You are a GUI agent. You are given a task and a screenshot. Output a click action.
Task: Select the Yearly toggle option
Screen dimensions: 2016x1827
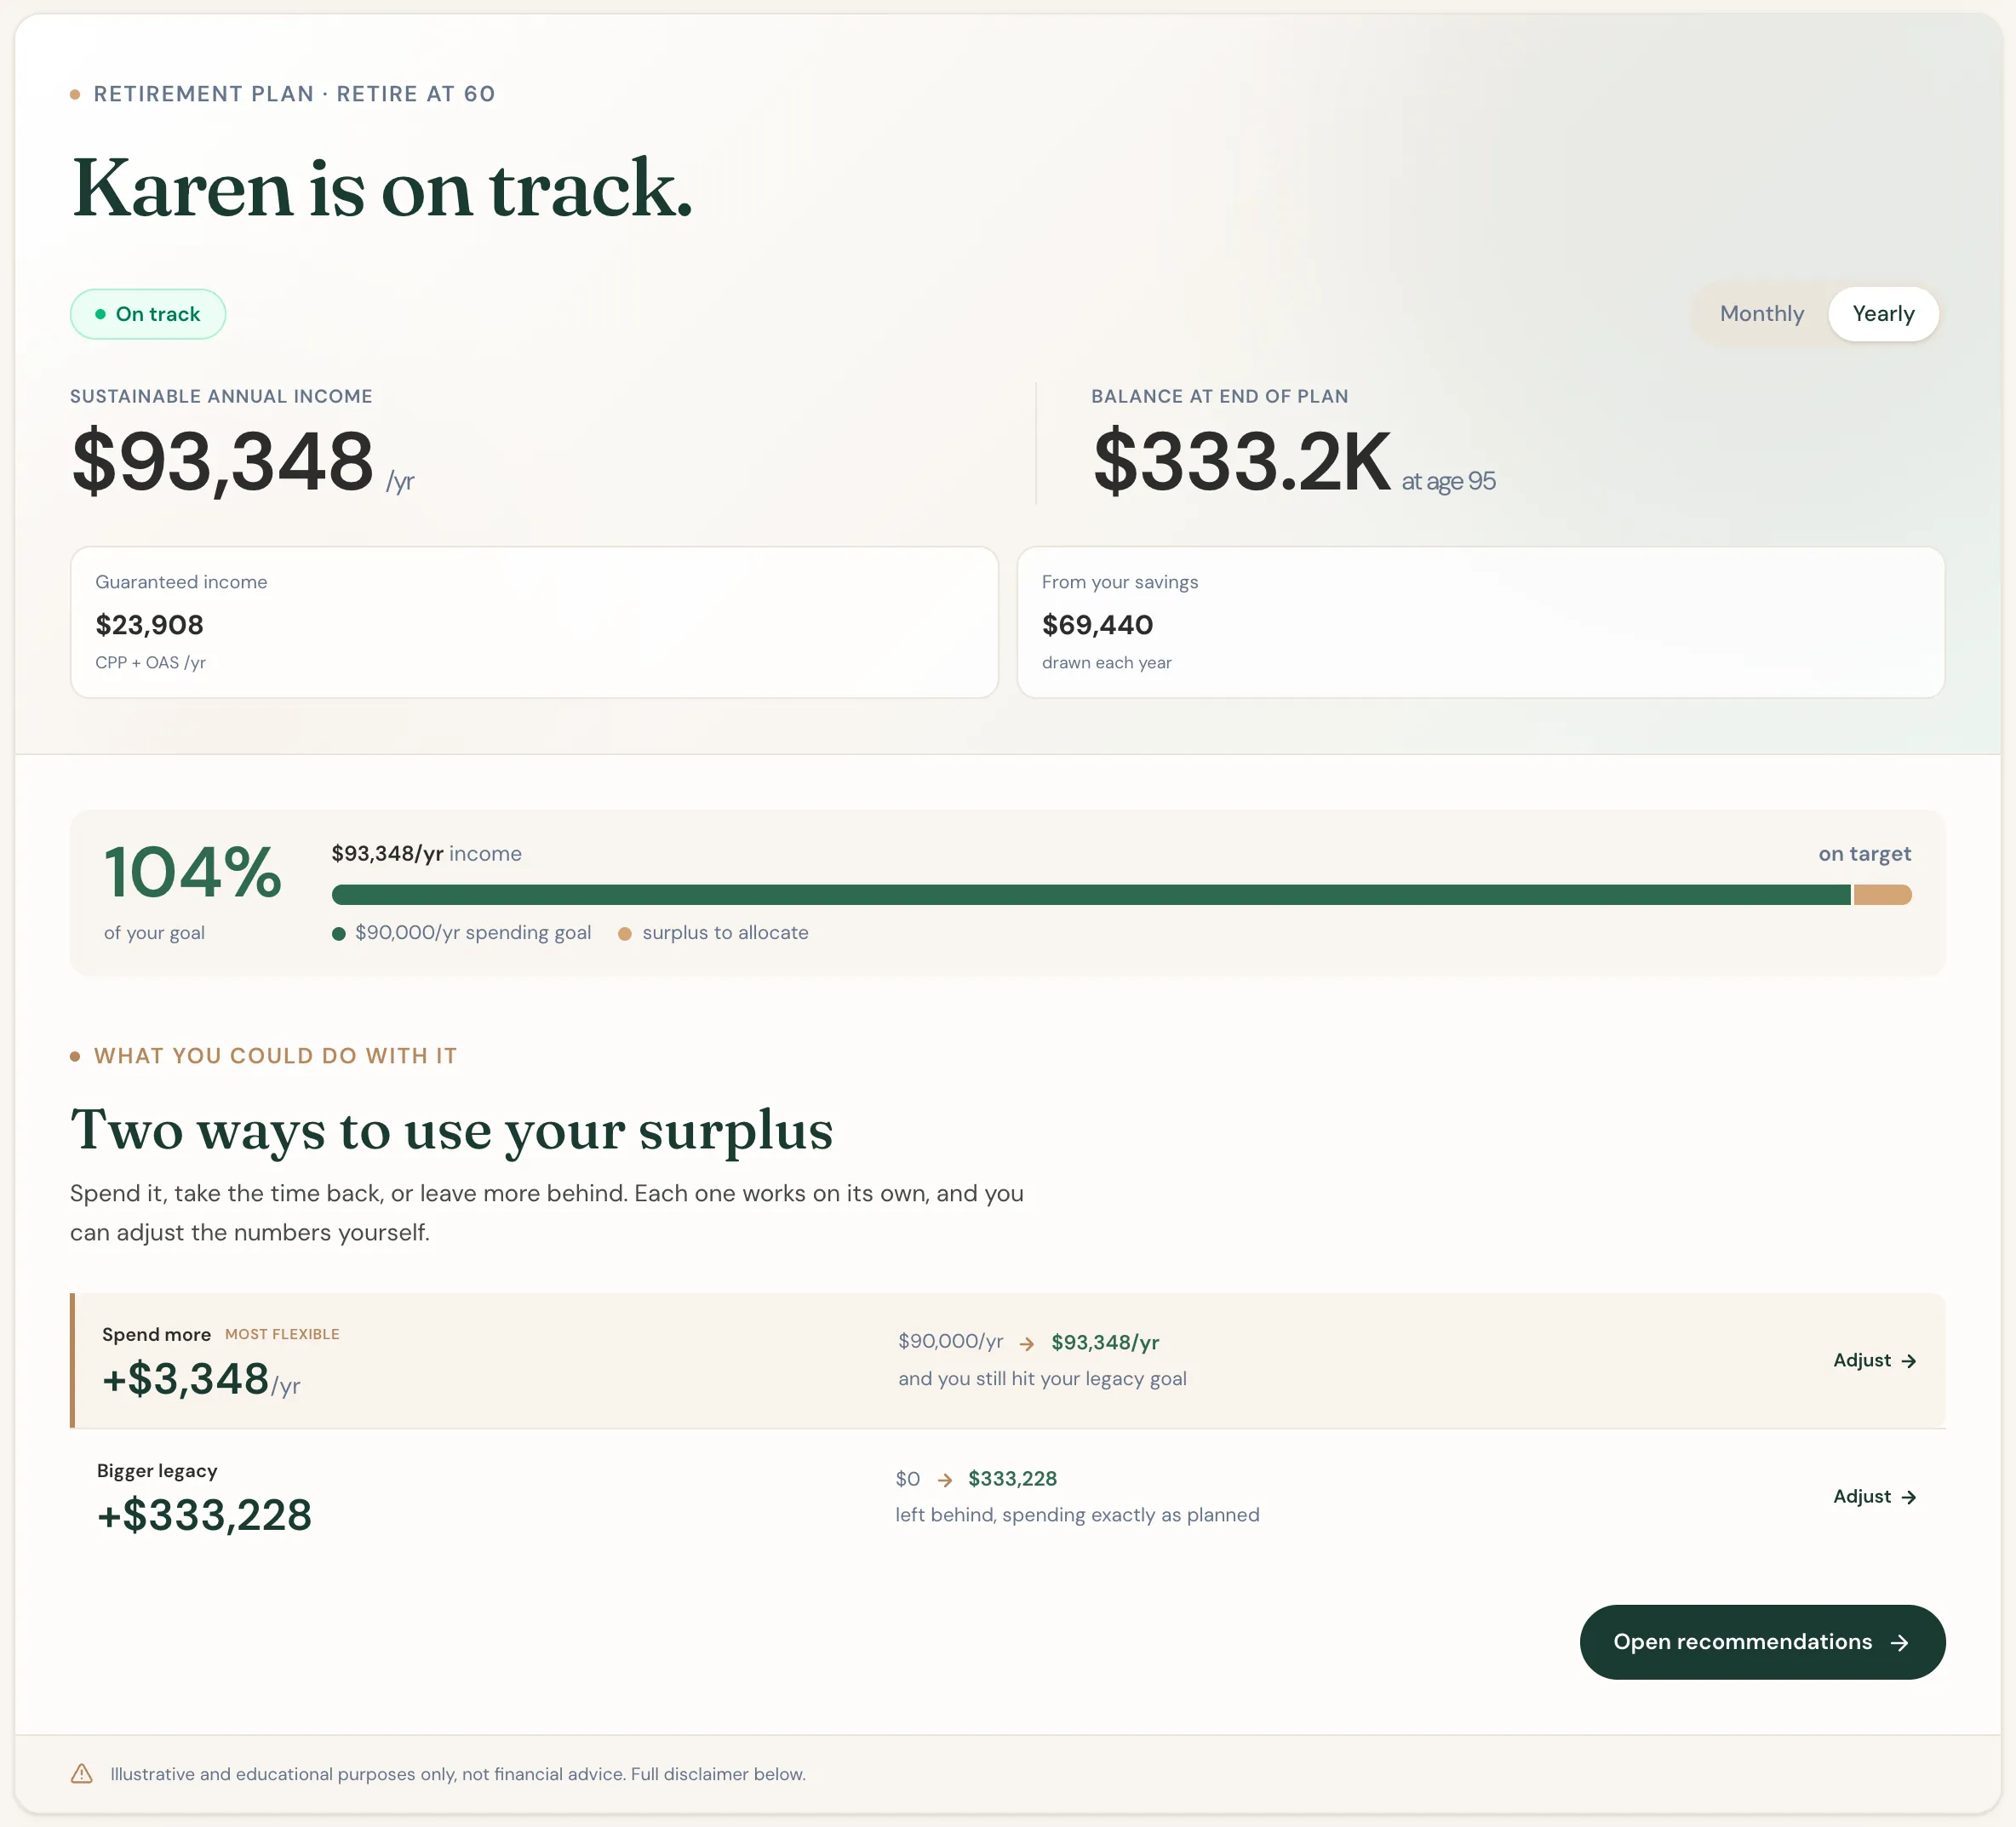pos(1883,314)
